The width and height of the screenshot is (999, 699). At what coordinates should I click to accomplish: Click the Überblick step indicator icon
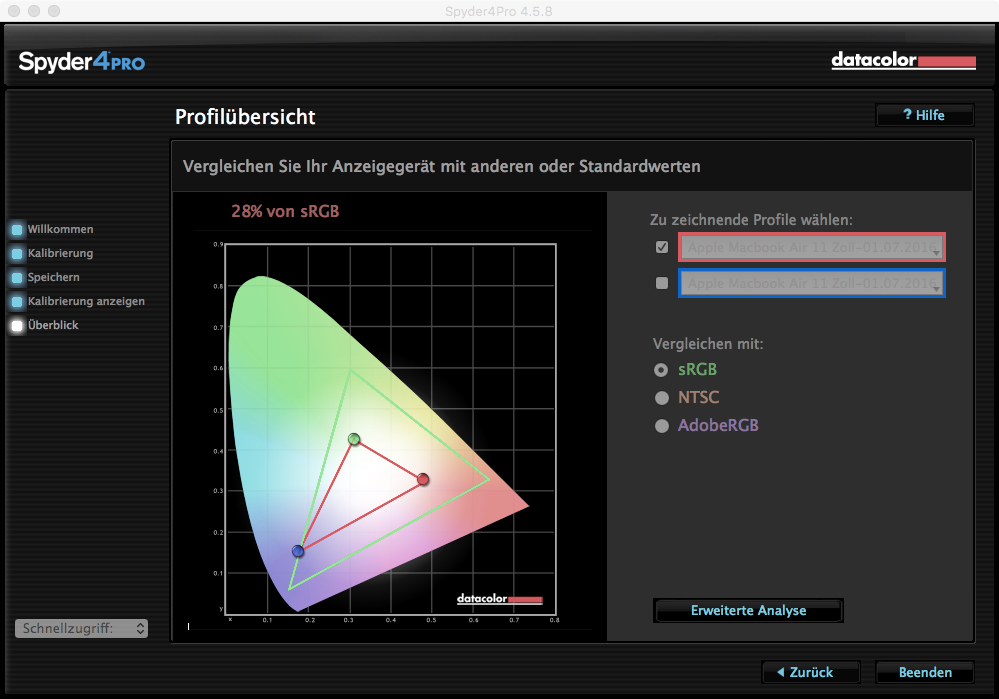coord(17,325)
